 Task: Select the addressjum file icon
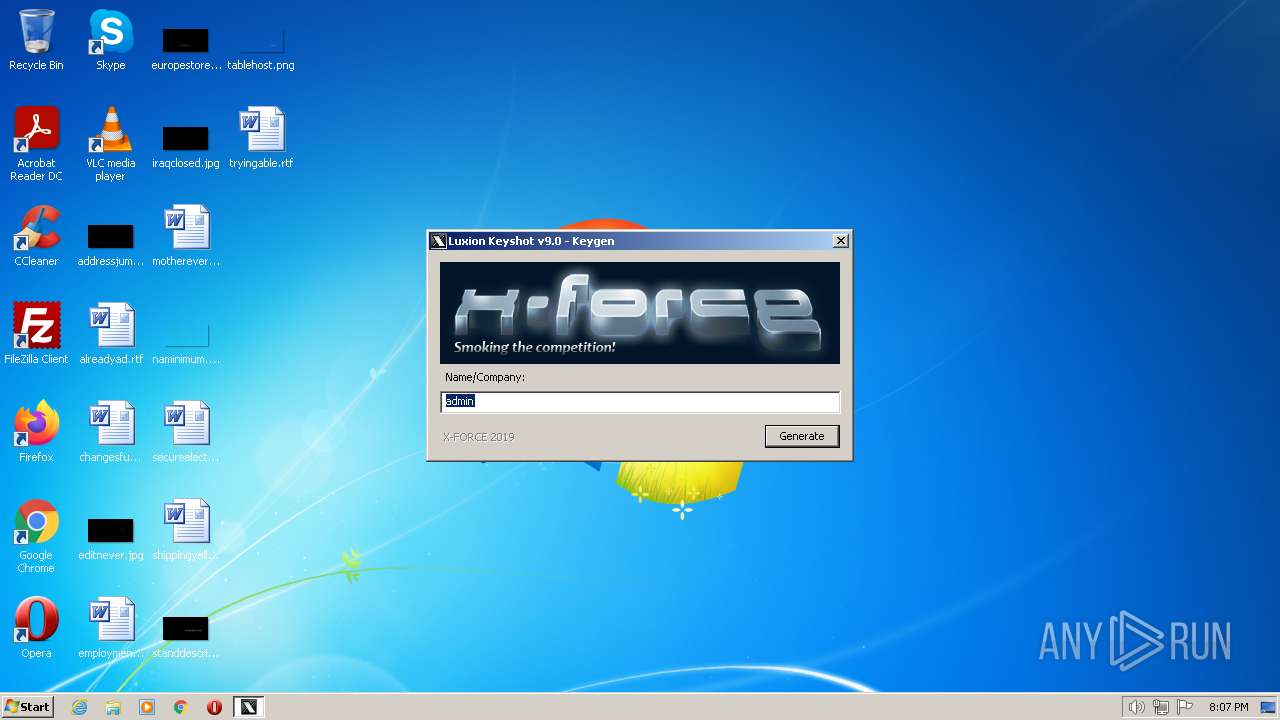[x=110, y=243]
